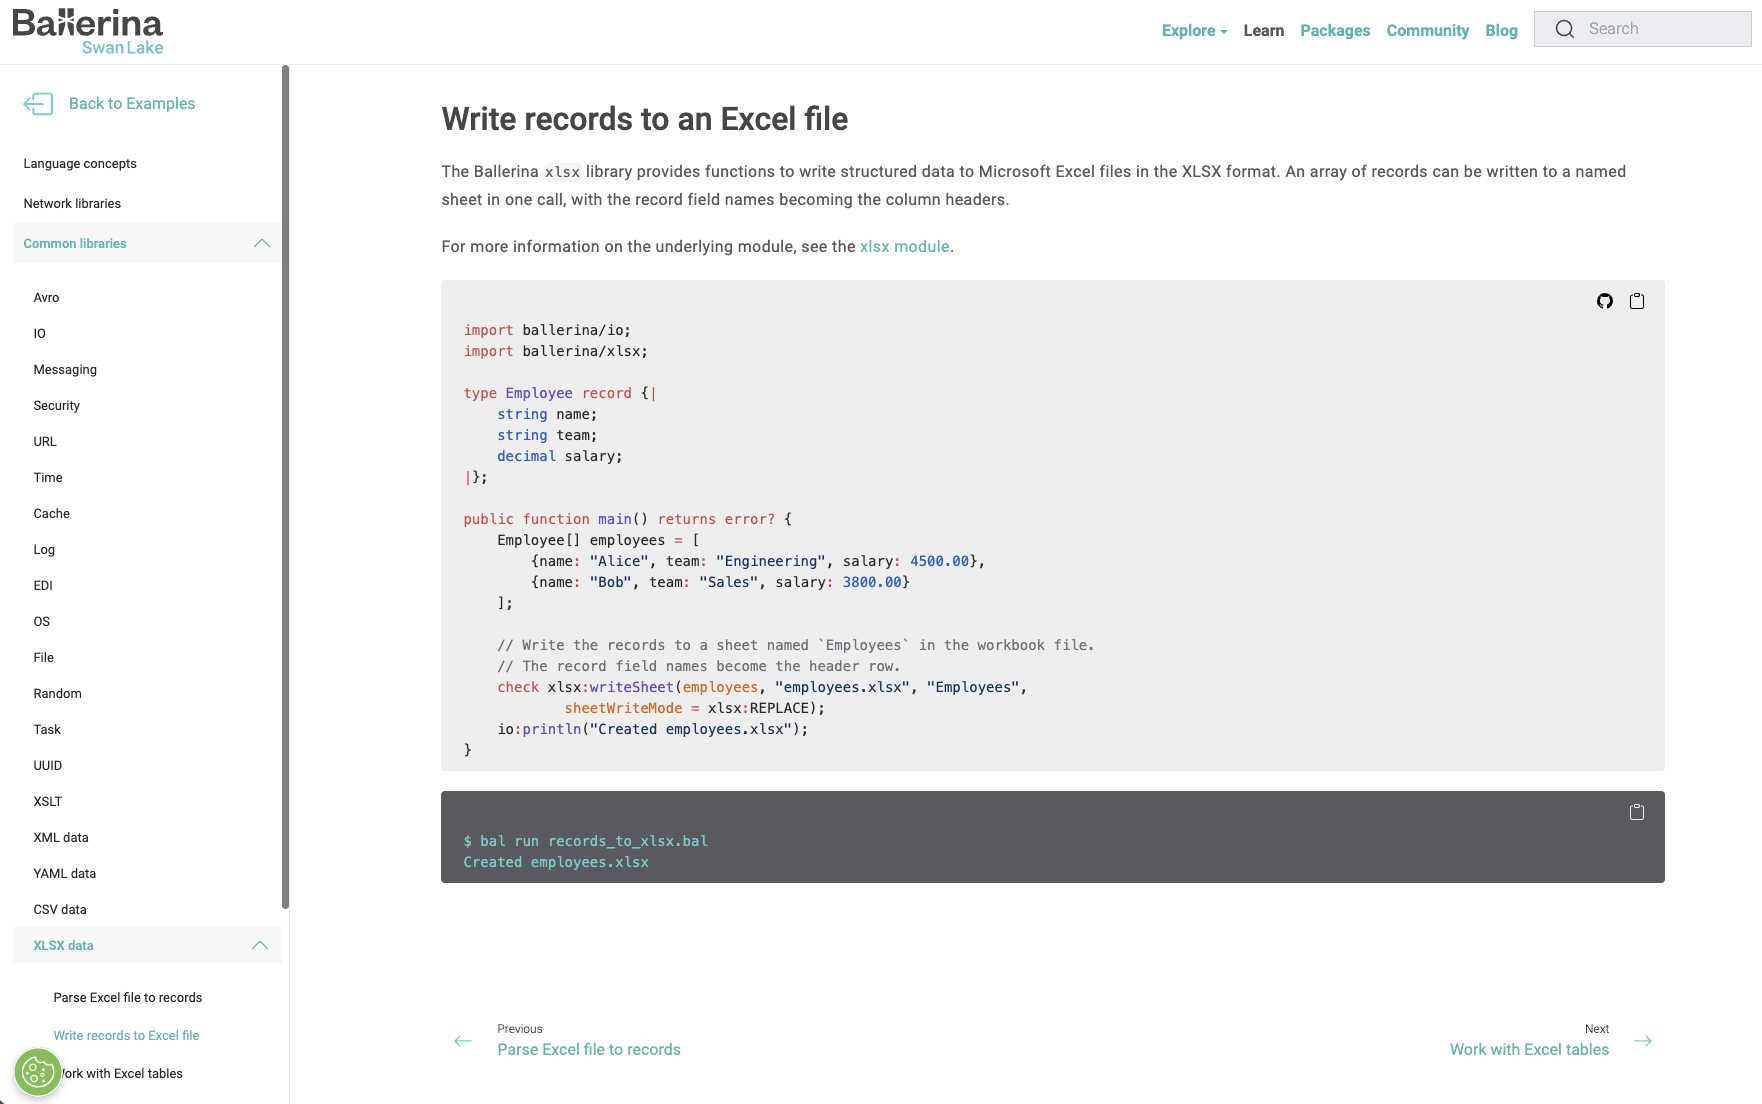This screenshot has height=1104, width=1762.
Task: Open the Blog nav item
Action: [1501, 30]
